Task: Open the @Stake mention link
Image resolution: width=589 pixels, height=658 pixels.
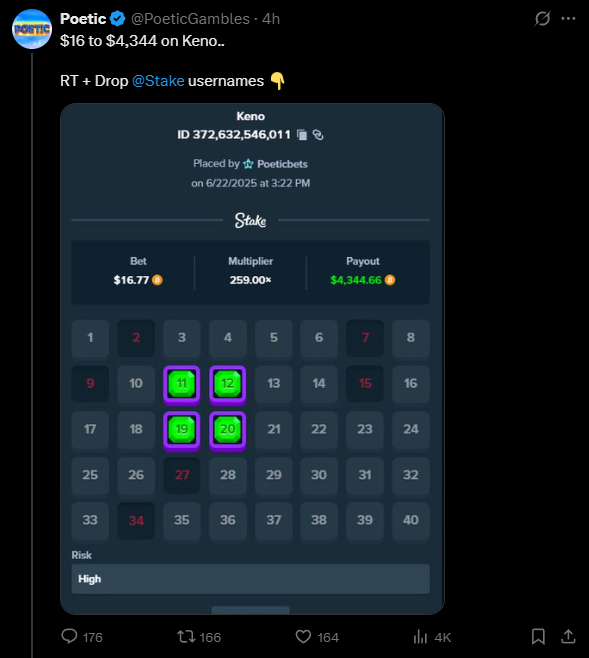Action: 158,81
